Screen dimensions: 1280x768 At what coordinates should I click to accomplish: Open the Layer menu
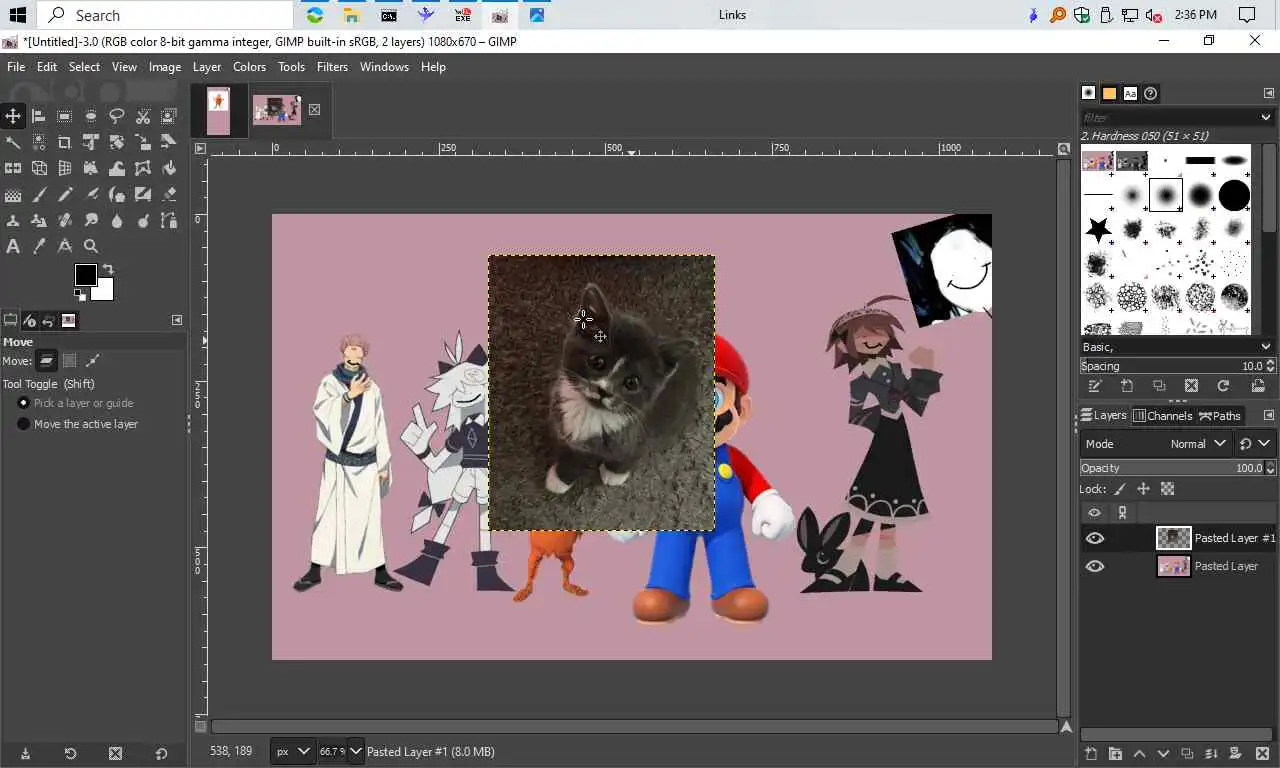coord(207,67)
